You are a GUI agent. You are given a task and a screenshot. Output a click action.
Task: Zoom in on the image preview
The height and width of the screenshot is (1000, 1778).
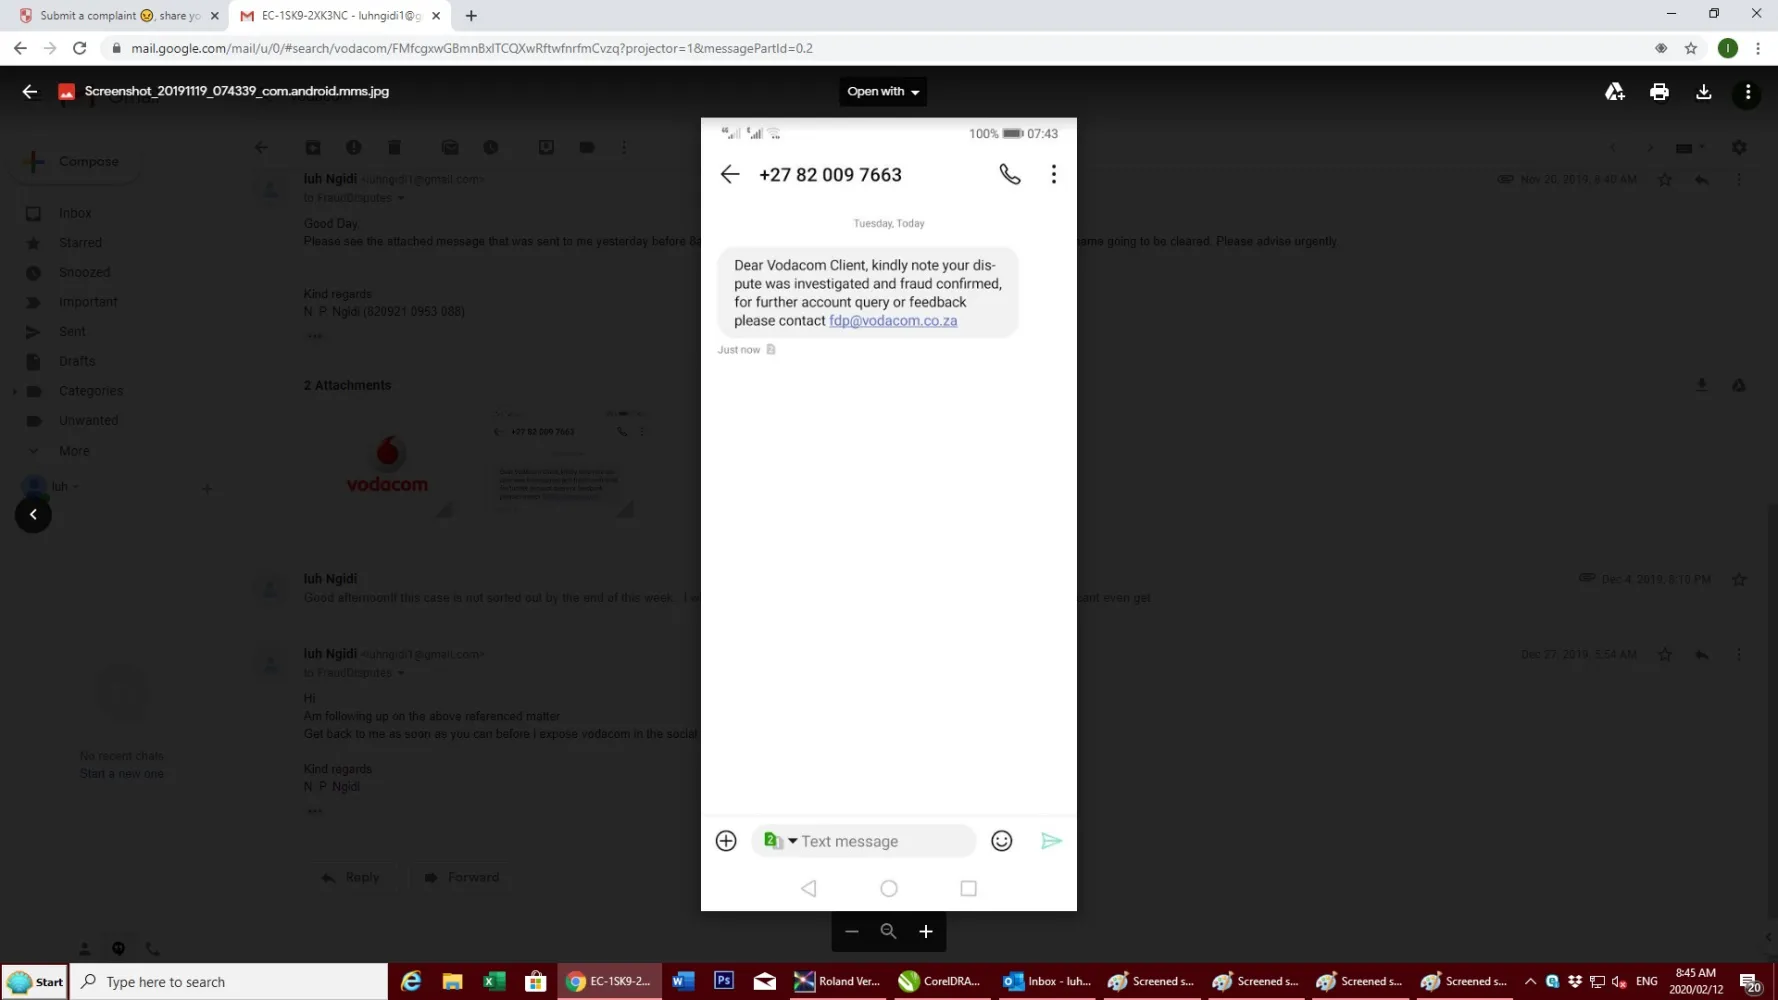tap(926, 931)
